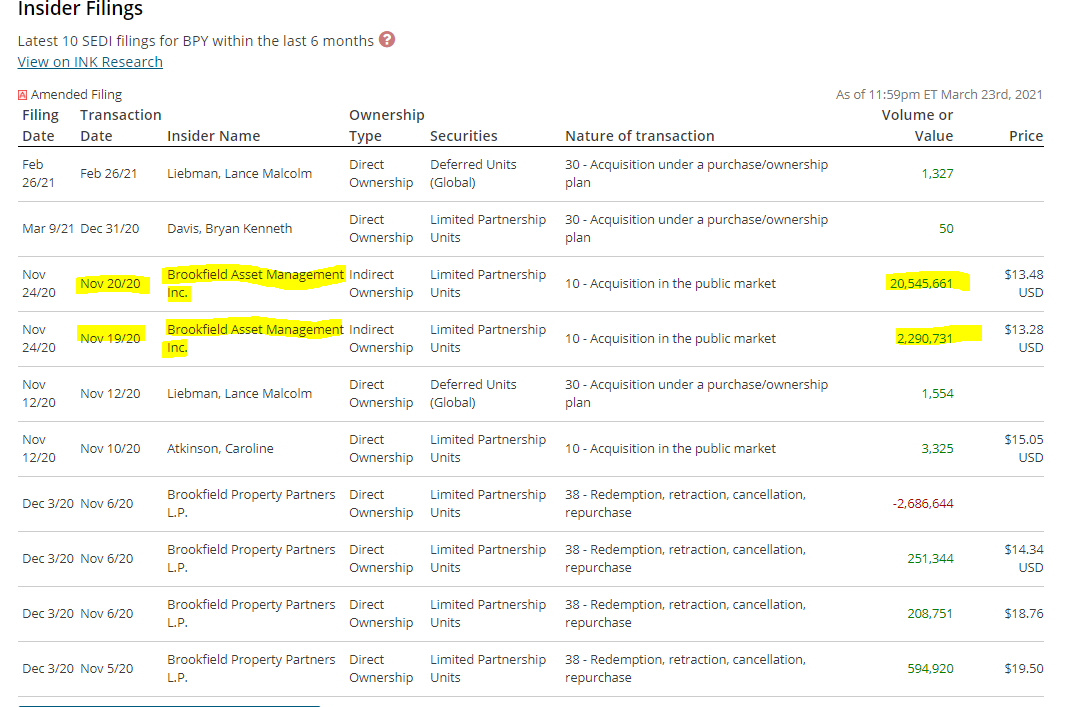Click the Mar 9/21 filing date
Image resolution: width=1075 pixels, height=707 pixels.
click(47, 228)
